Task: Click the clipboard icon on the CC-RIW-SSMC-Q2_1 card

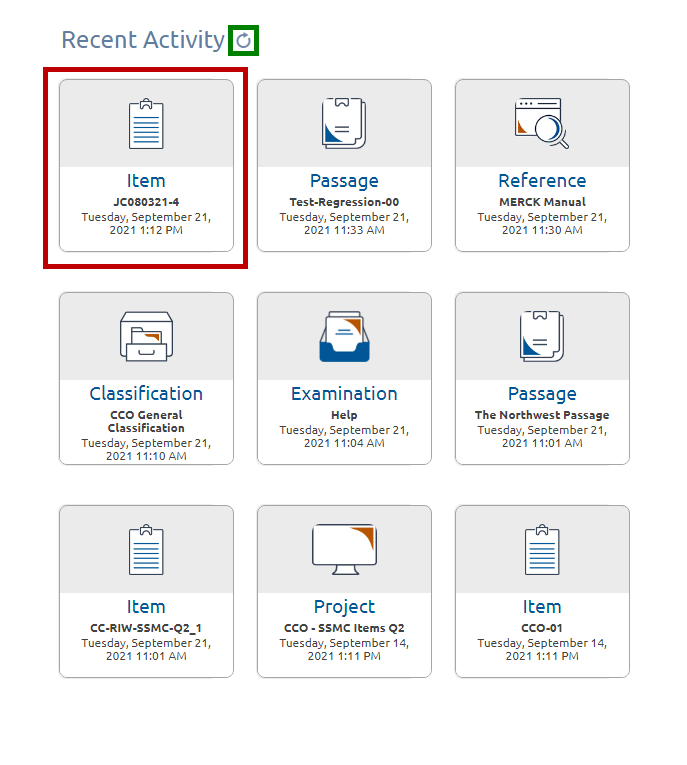Action: point(146,549)
